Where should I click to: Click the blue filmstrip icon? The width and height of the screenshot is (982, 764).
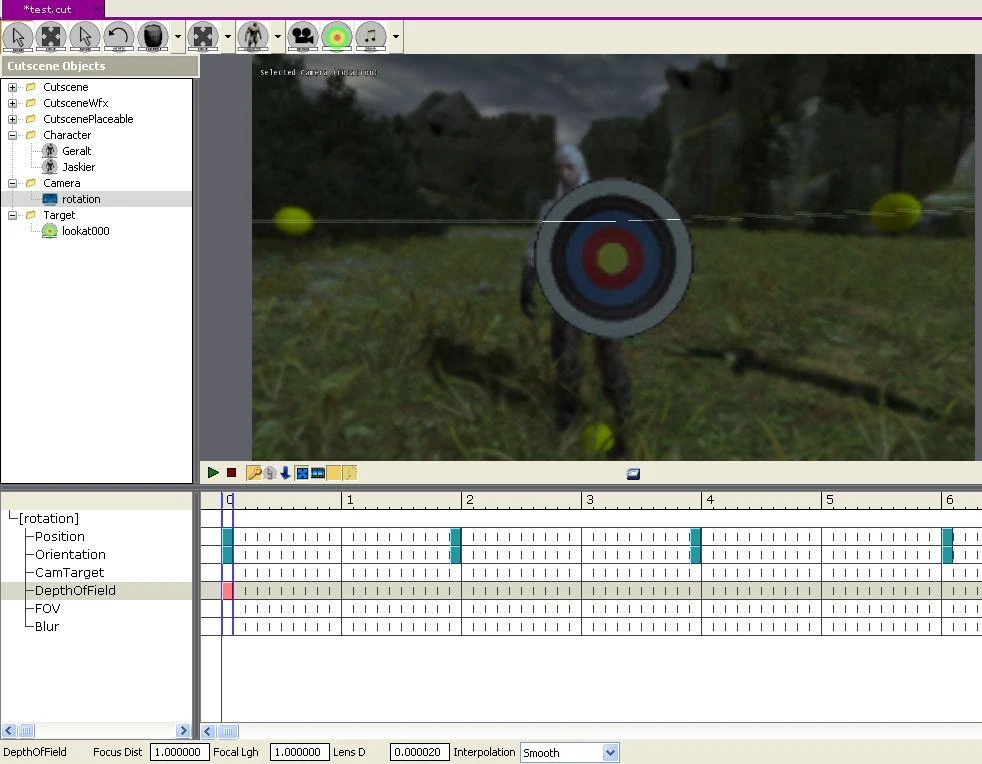coord(318,473)
